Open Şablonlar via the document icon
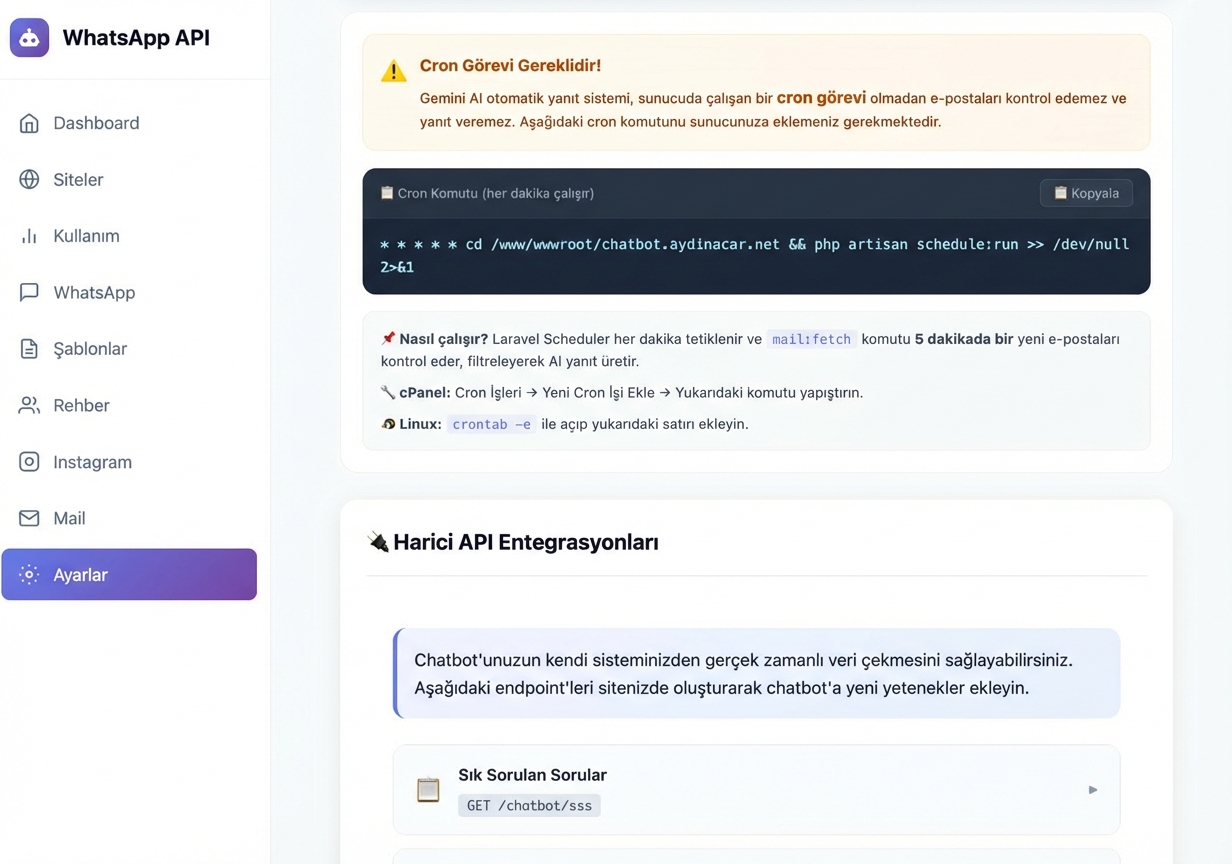The height and width of the screenshot is (864, 1232). 30,349
